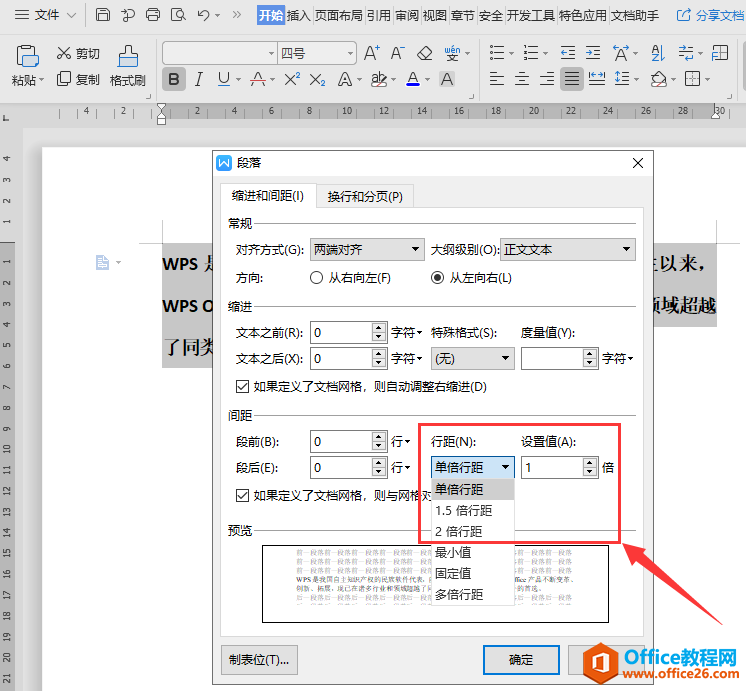The width and height of the screenshot is (746, 691).
Task: Open the 页面布局 ribbon tab
Action: 339,15
